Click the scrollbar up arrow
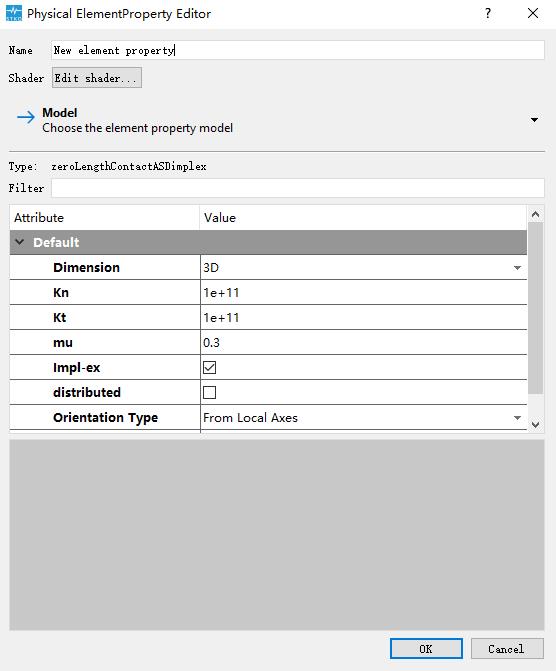This screenshot has width=556, height=671. pos(535,214)
